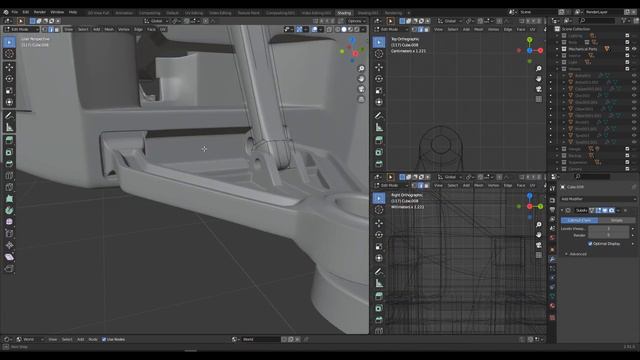This screenshot has width=640, height=360.
Task: Open the Options dropdown in the main viewport header
Action: coord(356,21)
